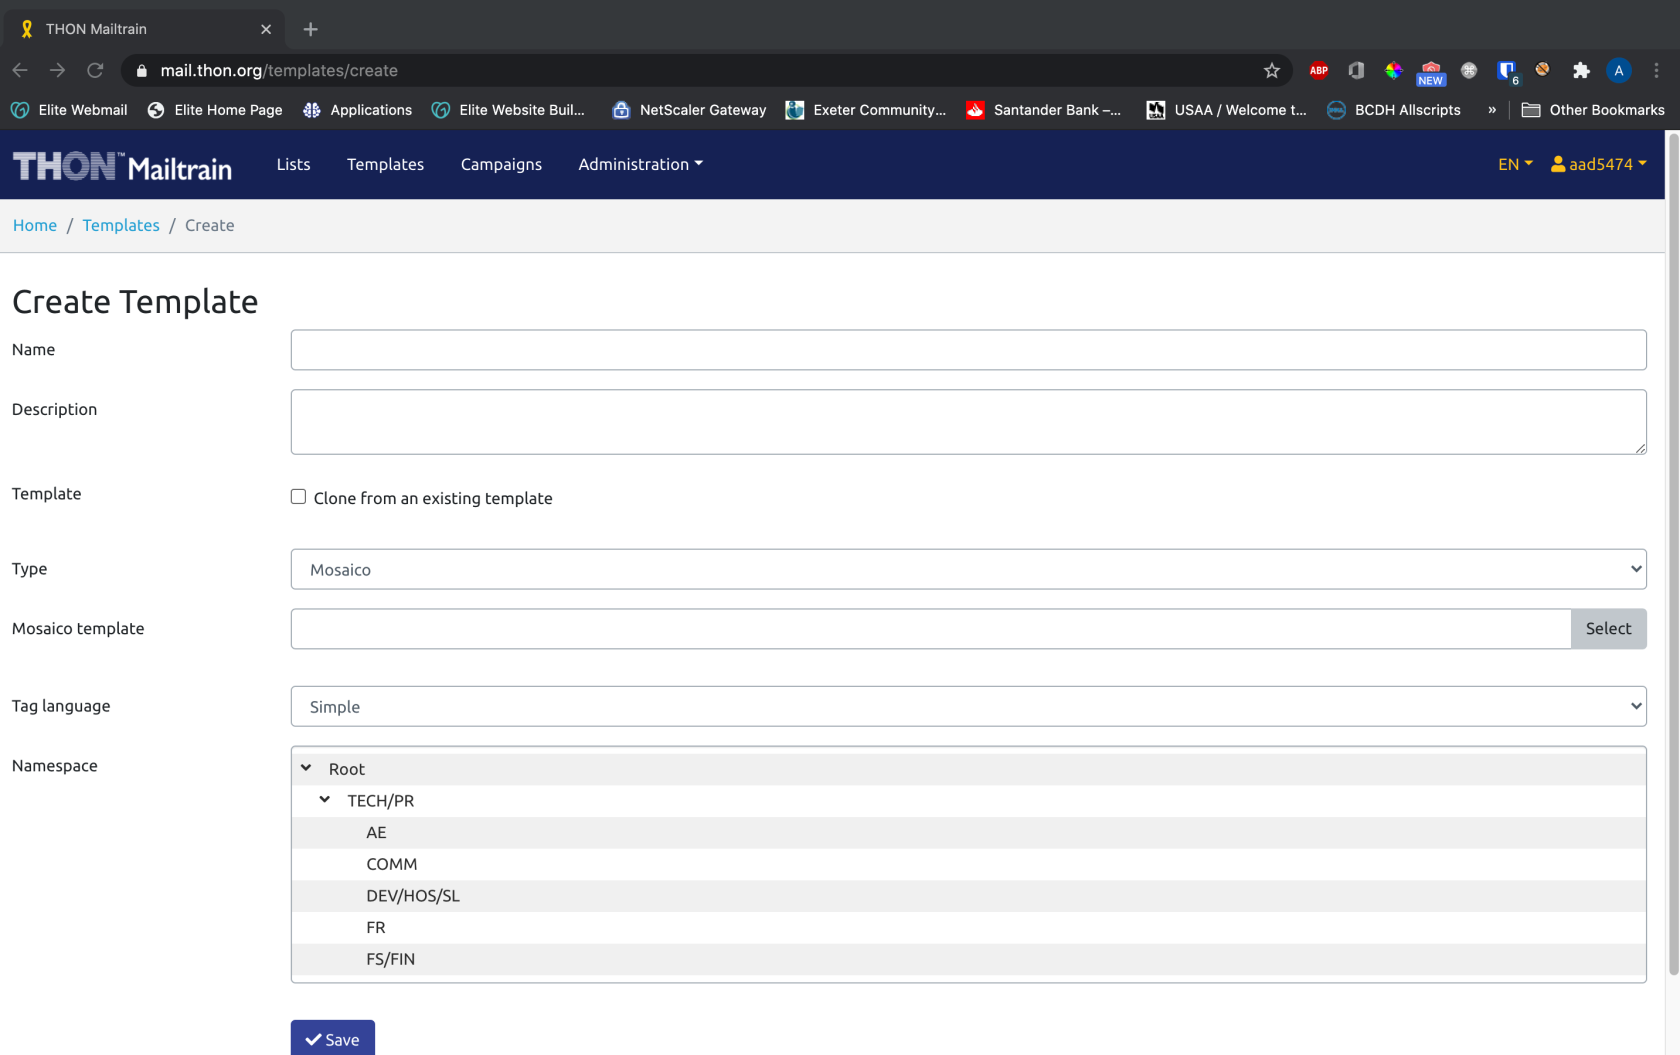Open the Administration dropdown menu
This screenshot has width=1680, height=1055.
pos(640,164)
